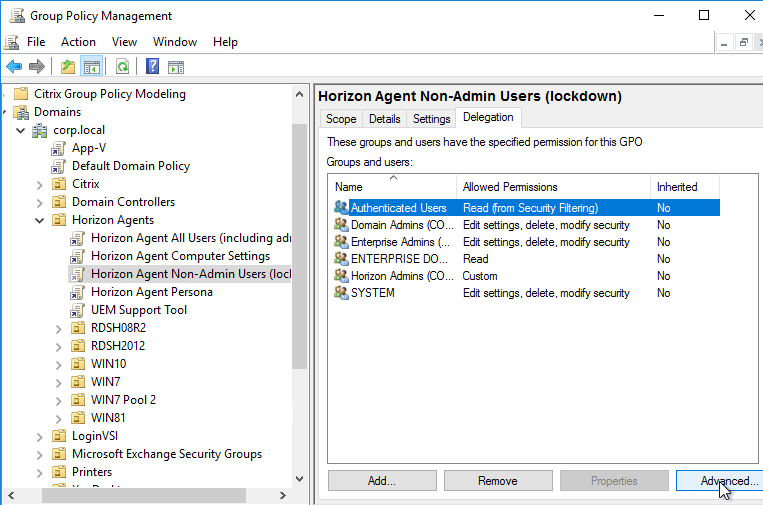Expand the LoginVSI OU

(39, 436)
